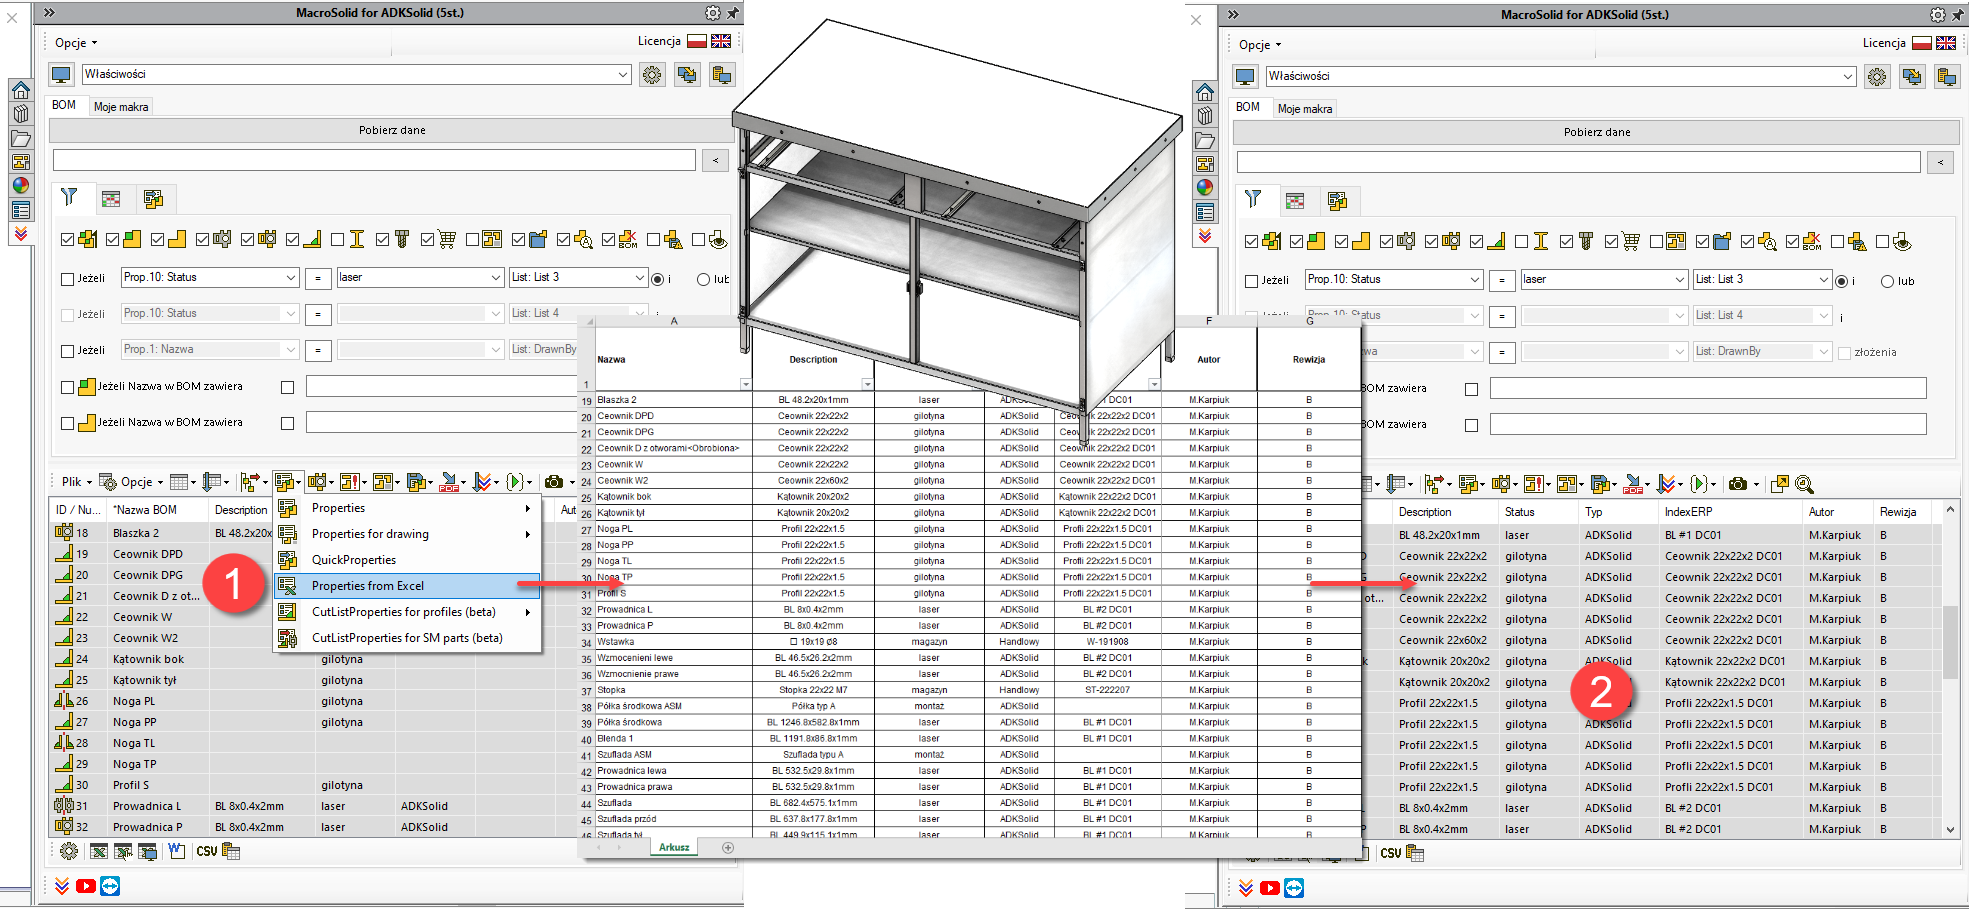The width and height of the screenshot is (1969, 909).
Task: Click the camera icon in left toolbar
Action: click(553, 482)
